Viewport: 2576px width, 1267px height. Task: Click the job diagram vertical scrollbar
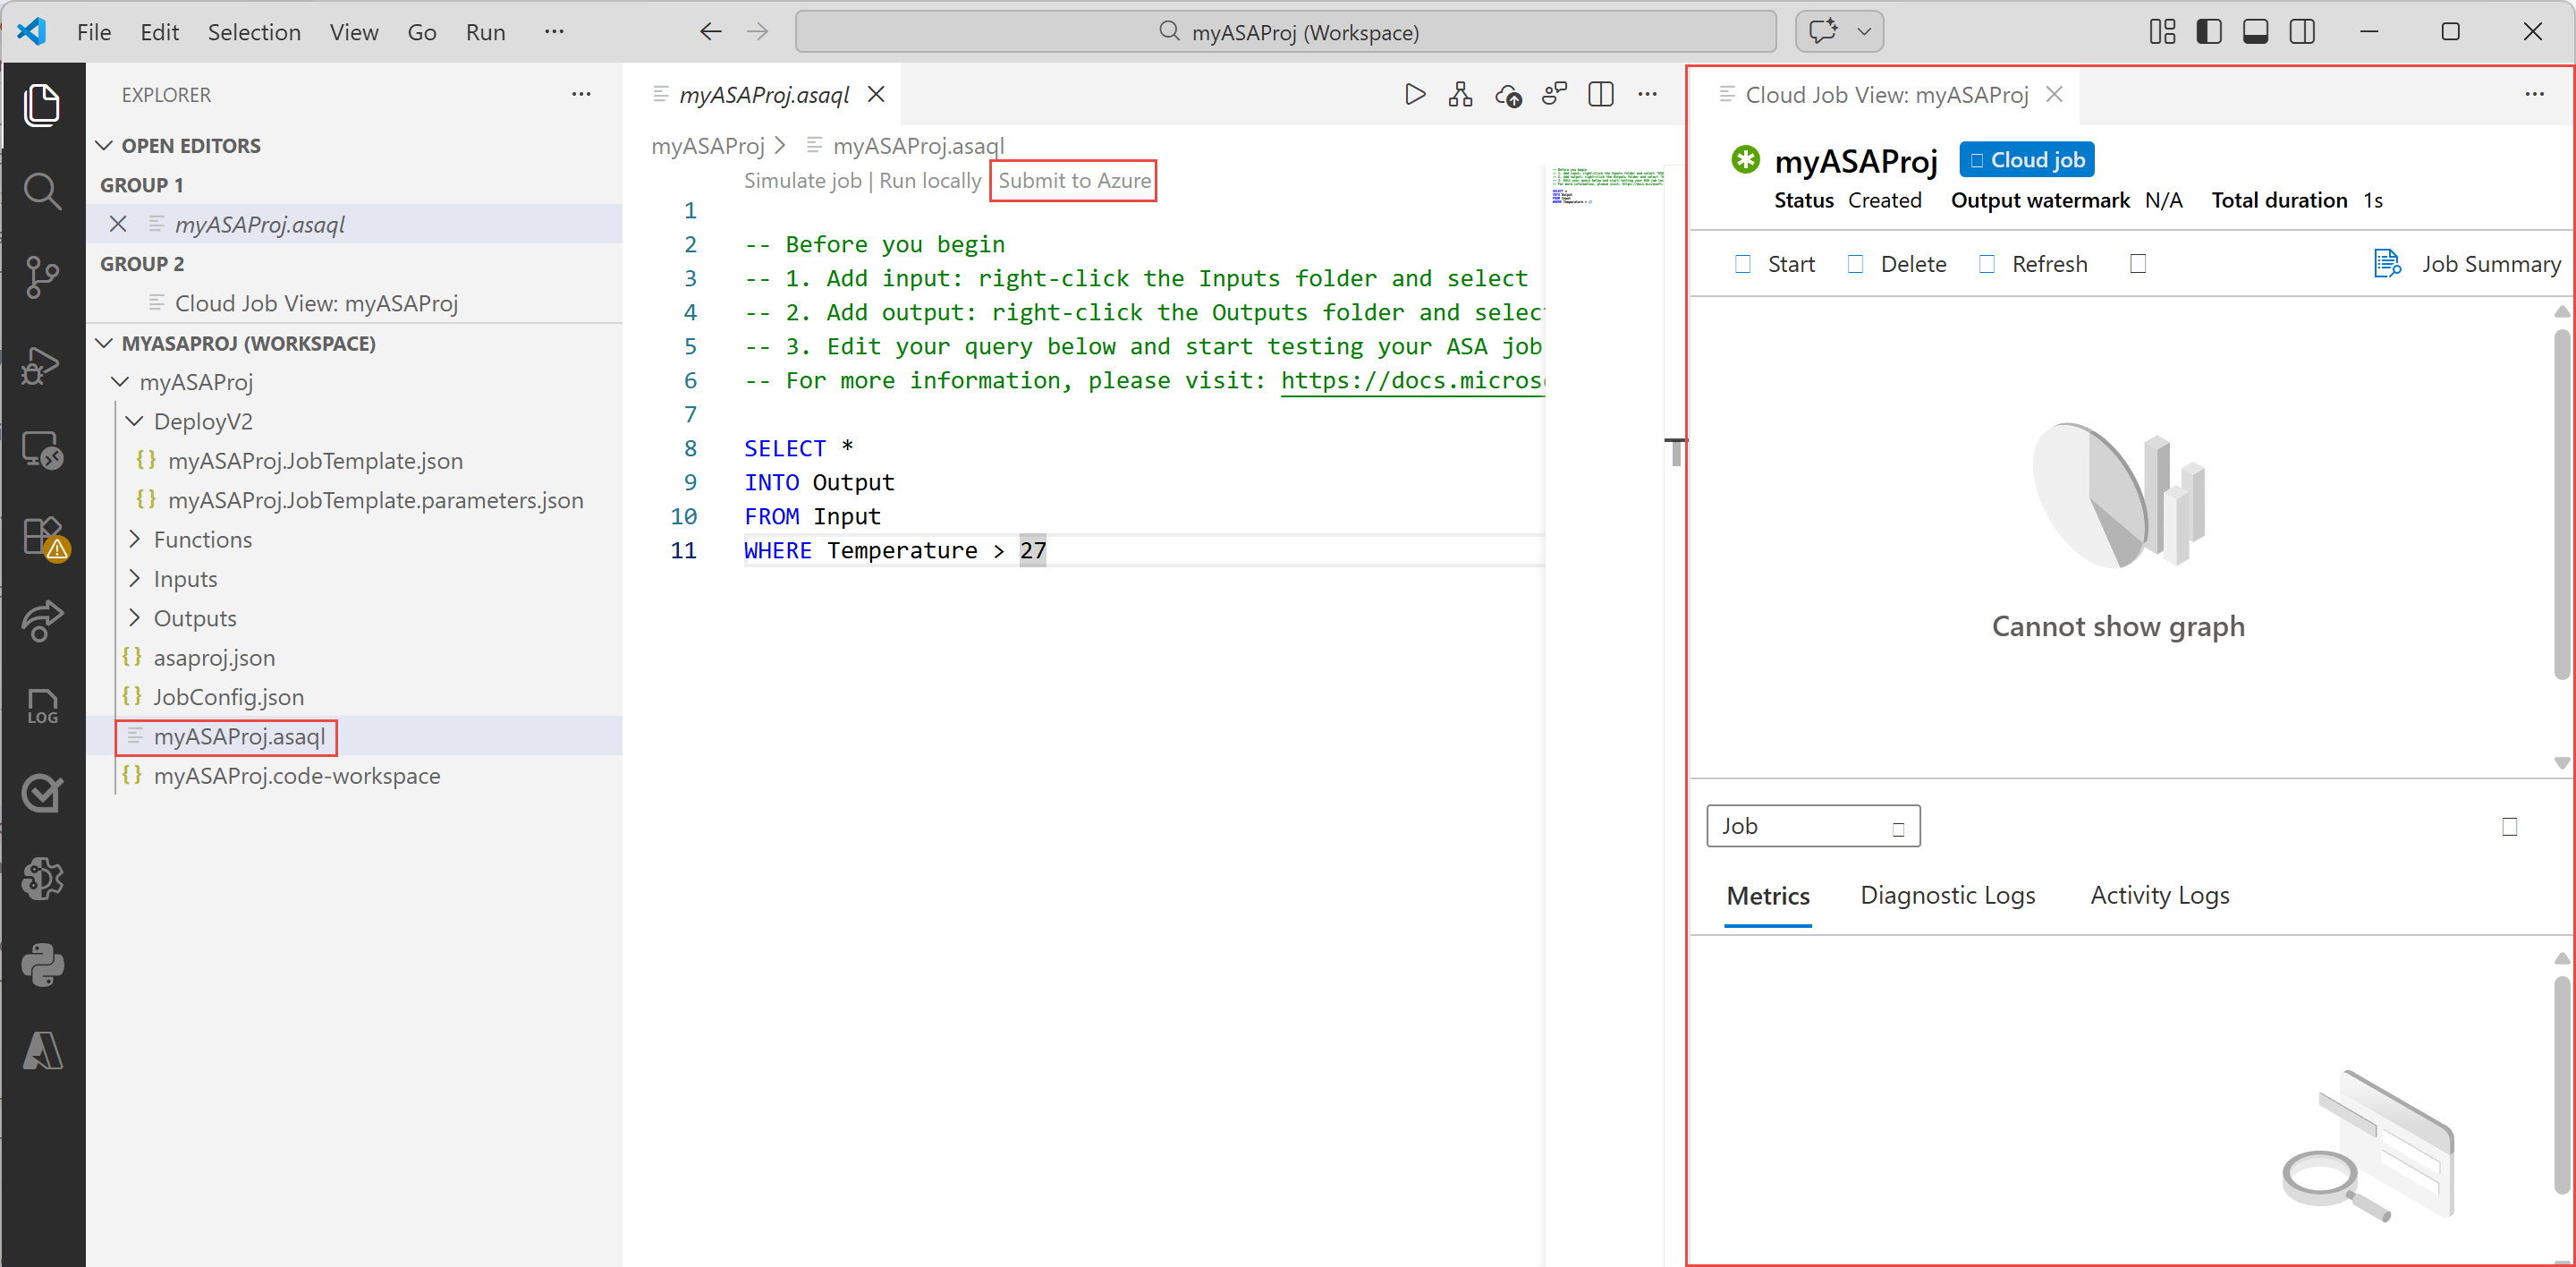pyautogui.click(x=2562, y=505)
